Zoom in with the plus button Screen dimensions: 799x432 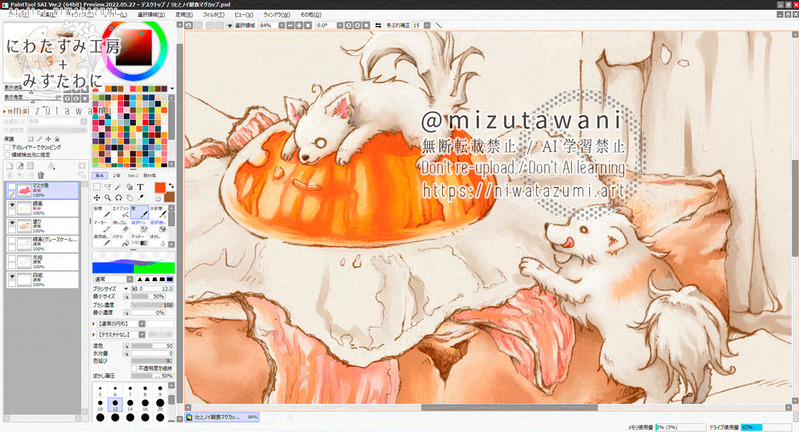[x=299, y=25]
